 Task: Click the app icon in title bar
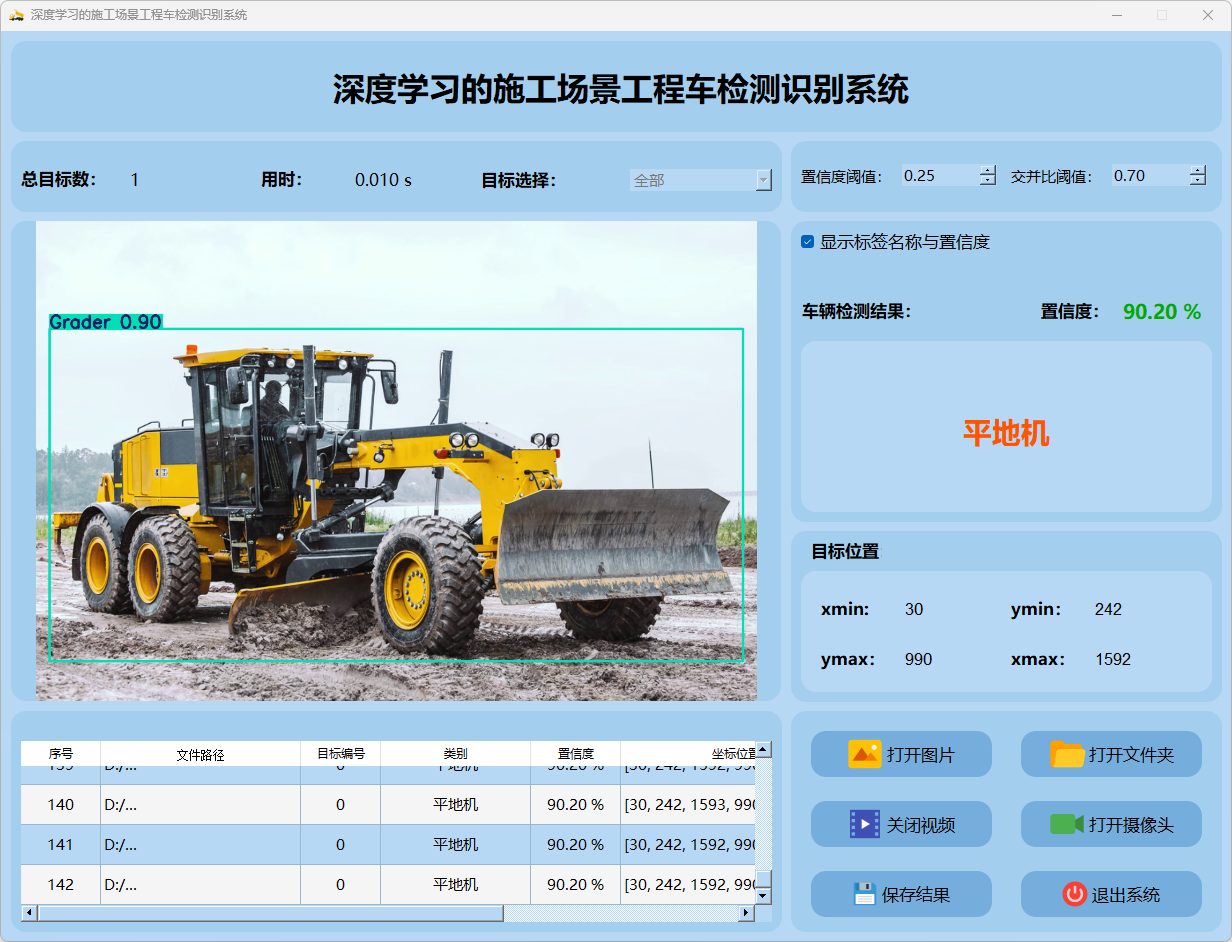click(16, 15)
